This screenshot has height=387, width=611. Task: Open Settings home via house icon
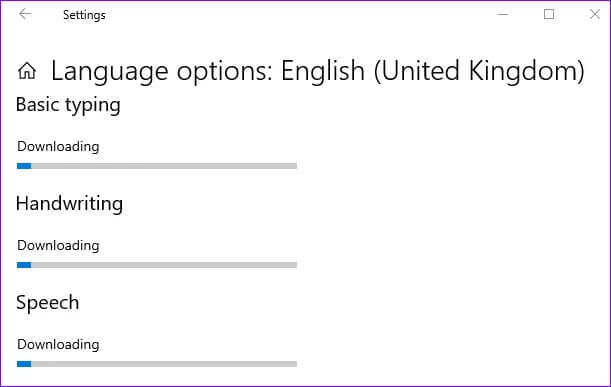27,71
